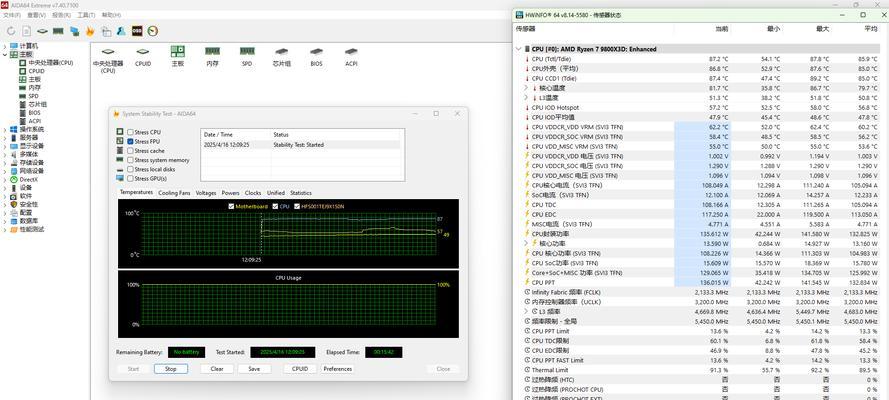889x400 pixels.
Task: Open 主板 large icon in main pane
Action: click(177, 57)
